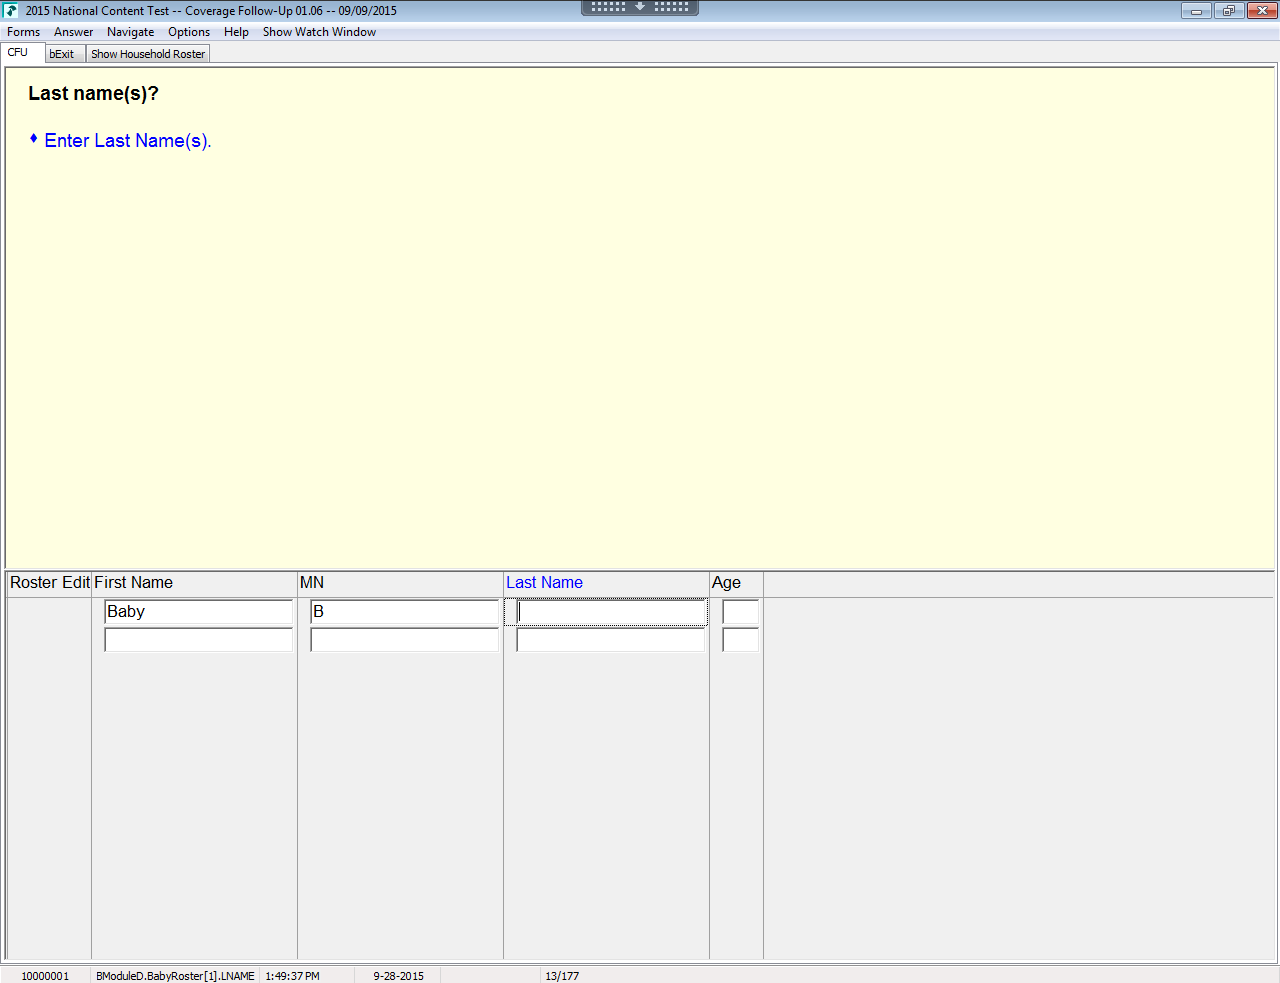Screen dimensions: 1280x983
Task: Click the 13/177 counter in the status bar
Action: (x=562, y=976)
